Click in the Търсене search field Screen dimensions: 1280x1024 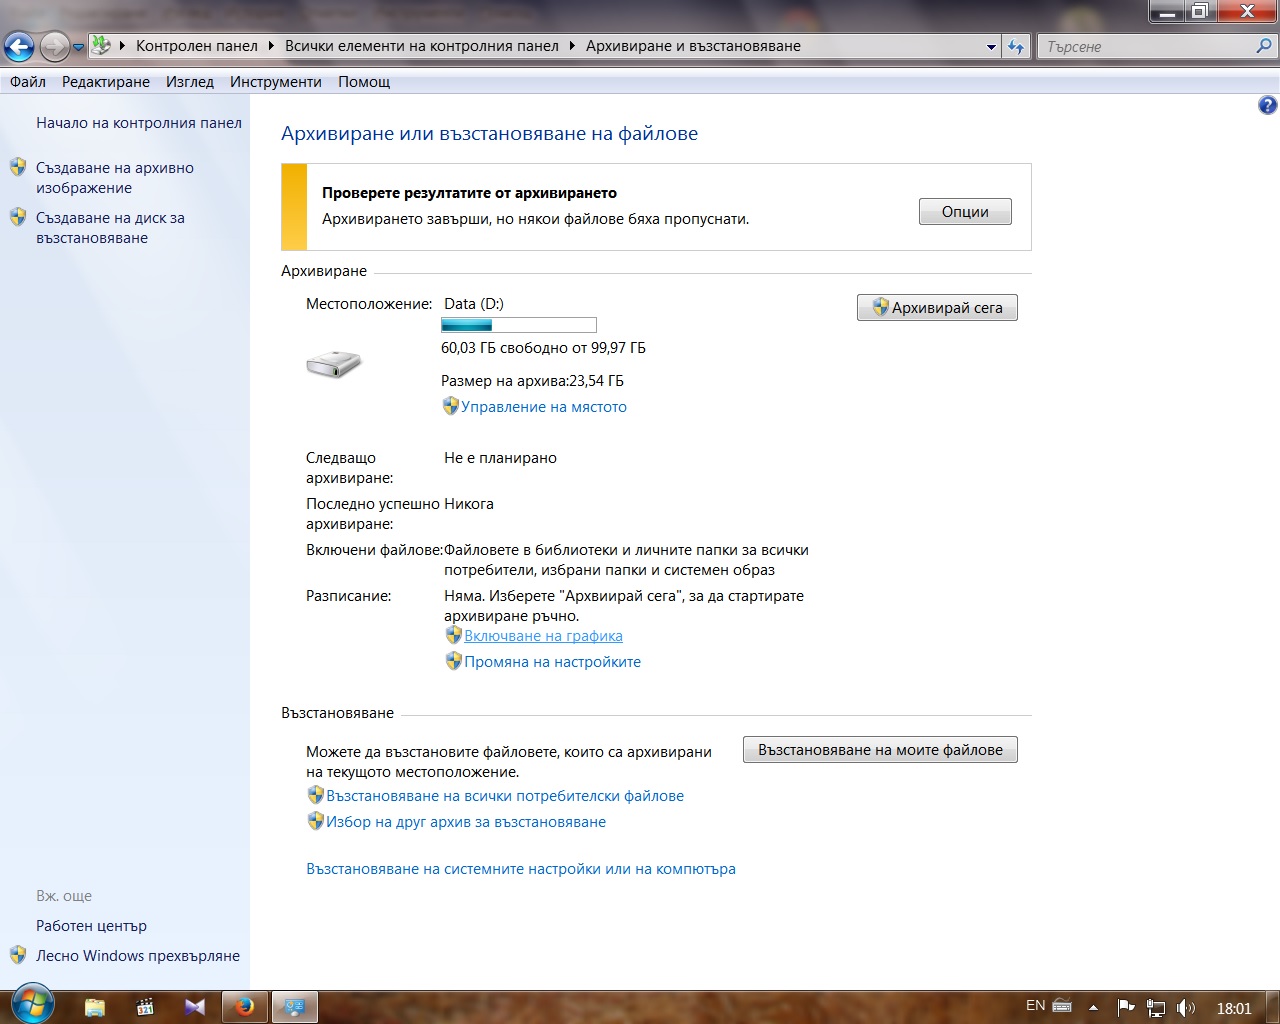pos(1146,47)
